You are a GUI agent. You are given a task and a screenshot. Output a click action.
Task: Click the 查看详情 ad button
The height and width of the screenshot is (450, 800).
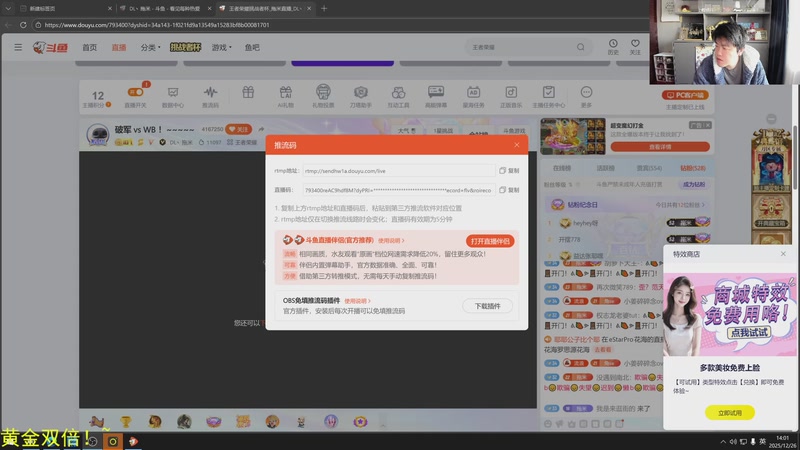[660, 147]
